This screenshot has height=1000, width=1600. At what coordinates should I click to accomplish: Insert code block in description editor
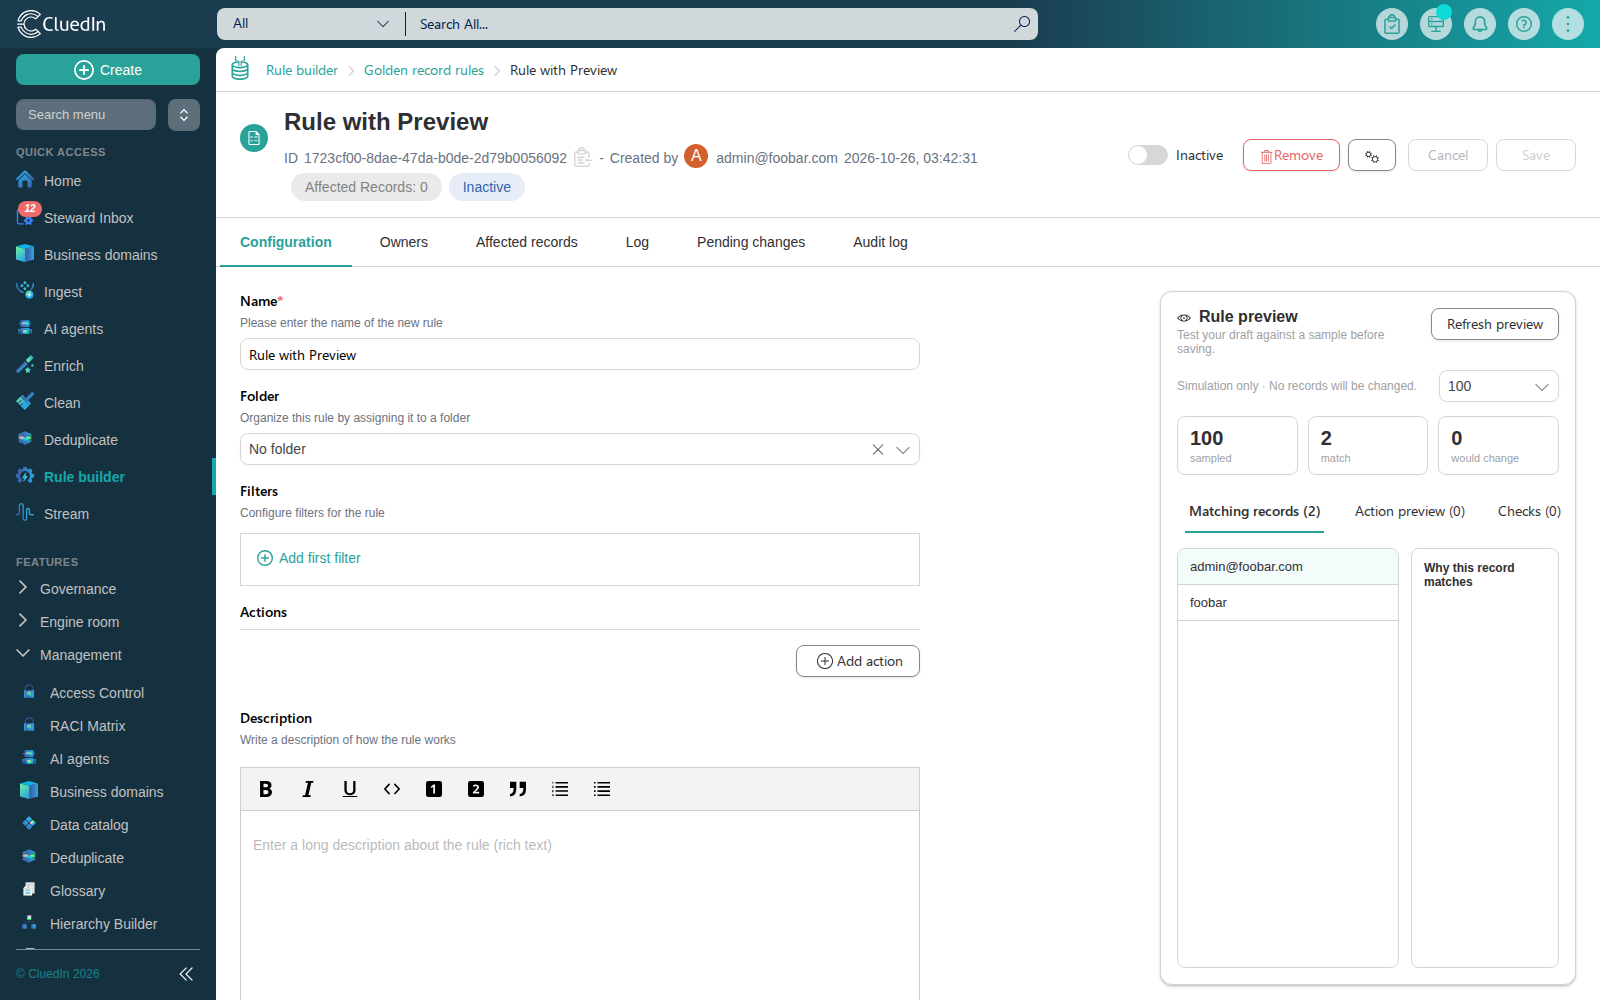pos(392,789)
